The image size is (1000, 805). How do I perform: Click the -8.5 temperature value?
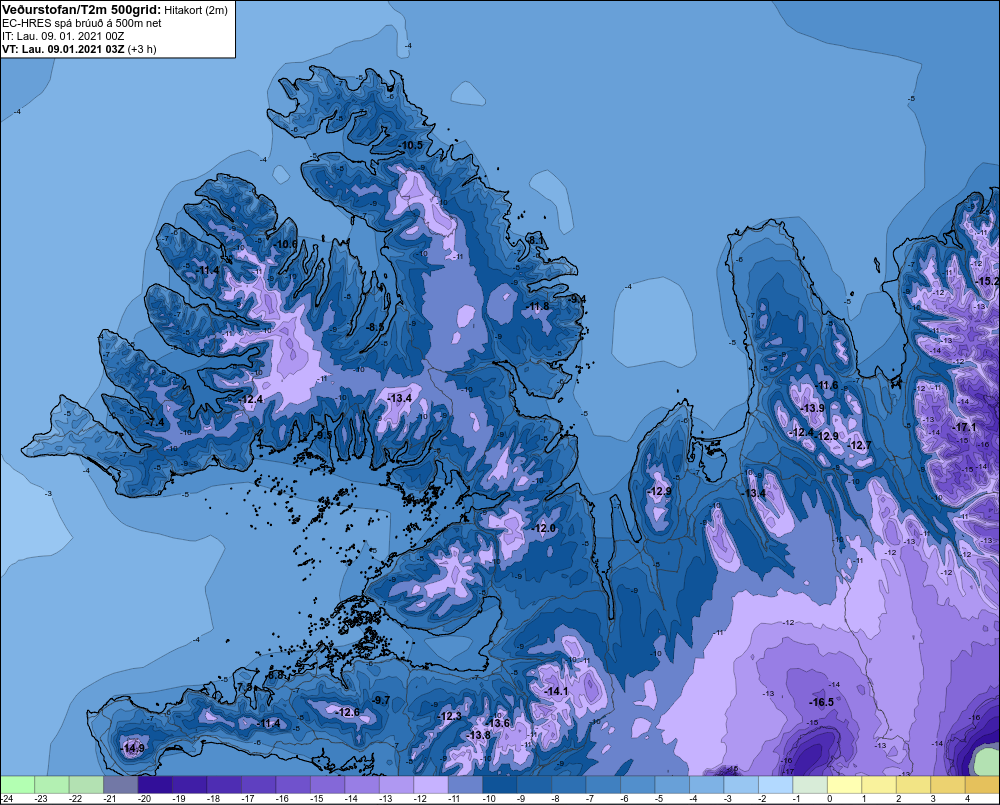376,327
